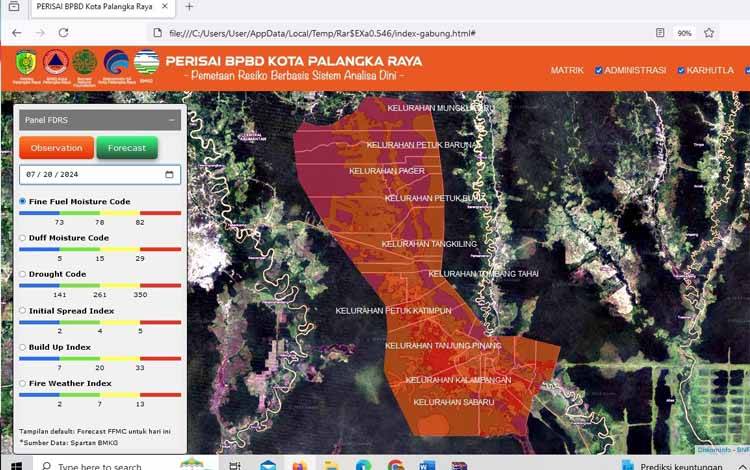Click the KELURAHAN KALAMPANGAN map label
This screenshot has width=750, height=470.
pos(458,380)
